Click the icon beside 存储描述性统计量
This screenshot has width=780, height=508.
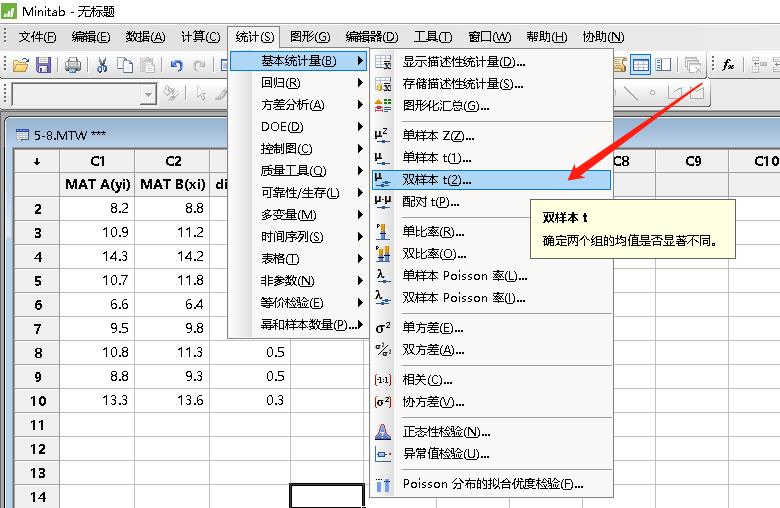383,84
